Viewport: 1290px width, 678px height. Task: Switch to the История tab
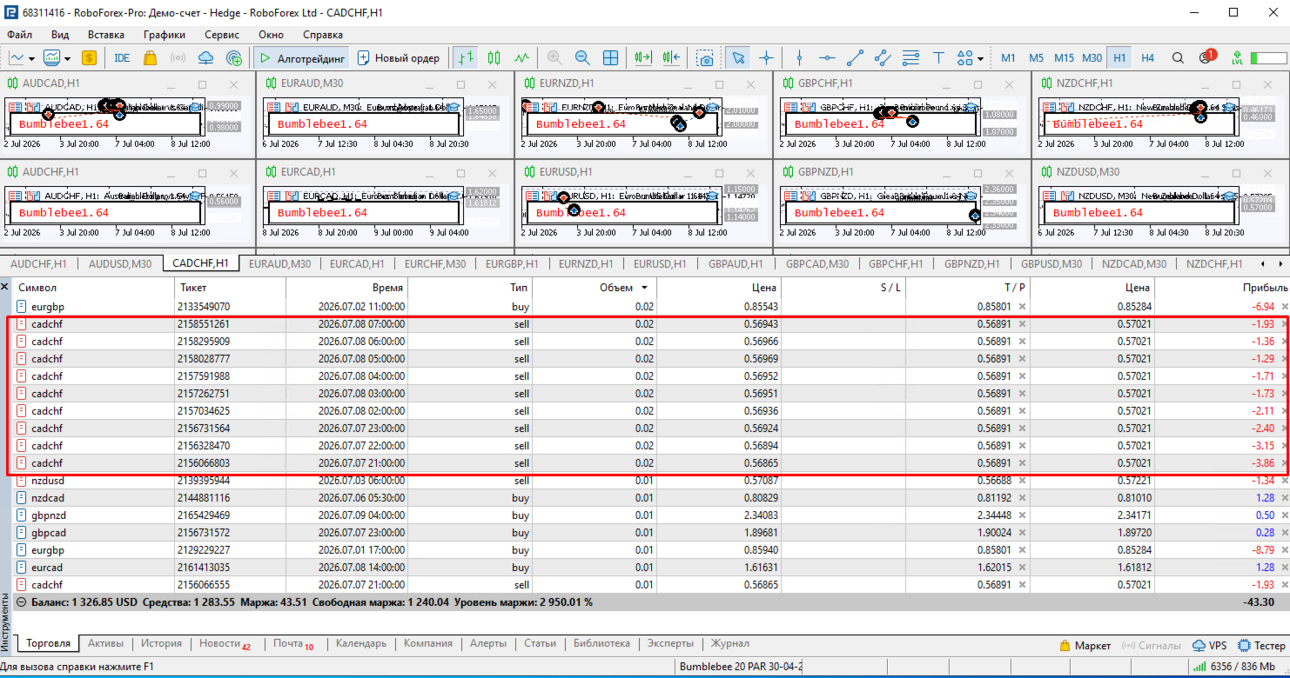coord(161,644)
